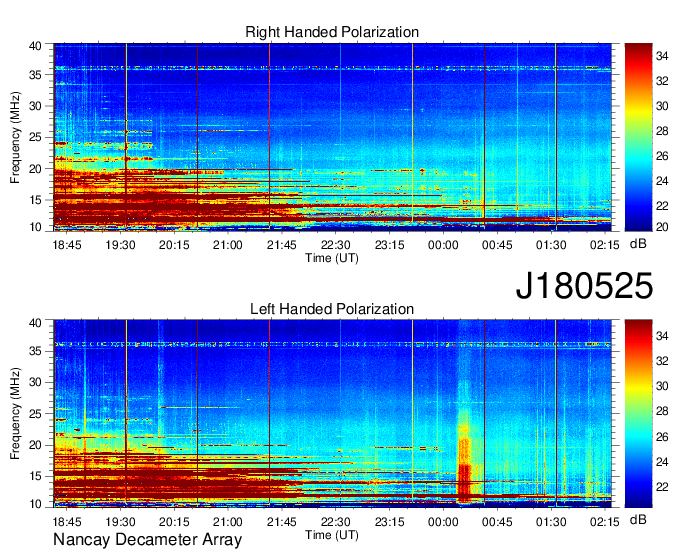Click 22:30 tick under Right Handed plot

pos(335,245)
